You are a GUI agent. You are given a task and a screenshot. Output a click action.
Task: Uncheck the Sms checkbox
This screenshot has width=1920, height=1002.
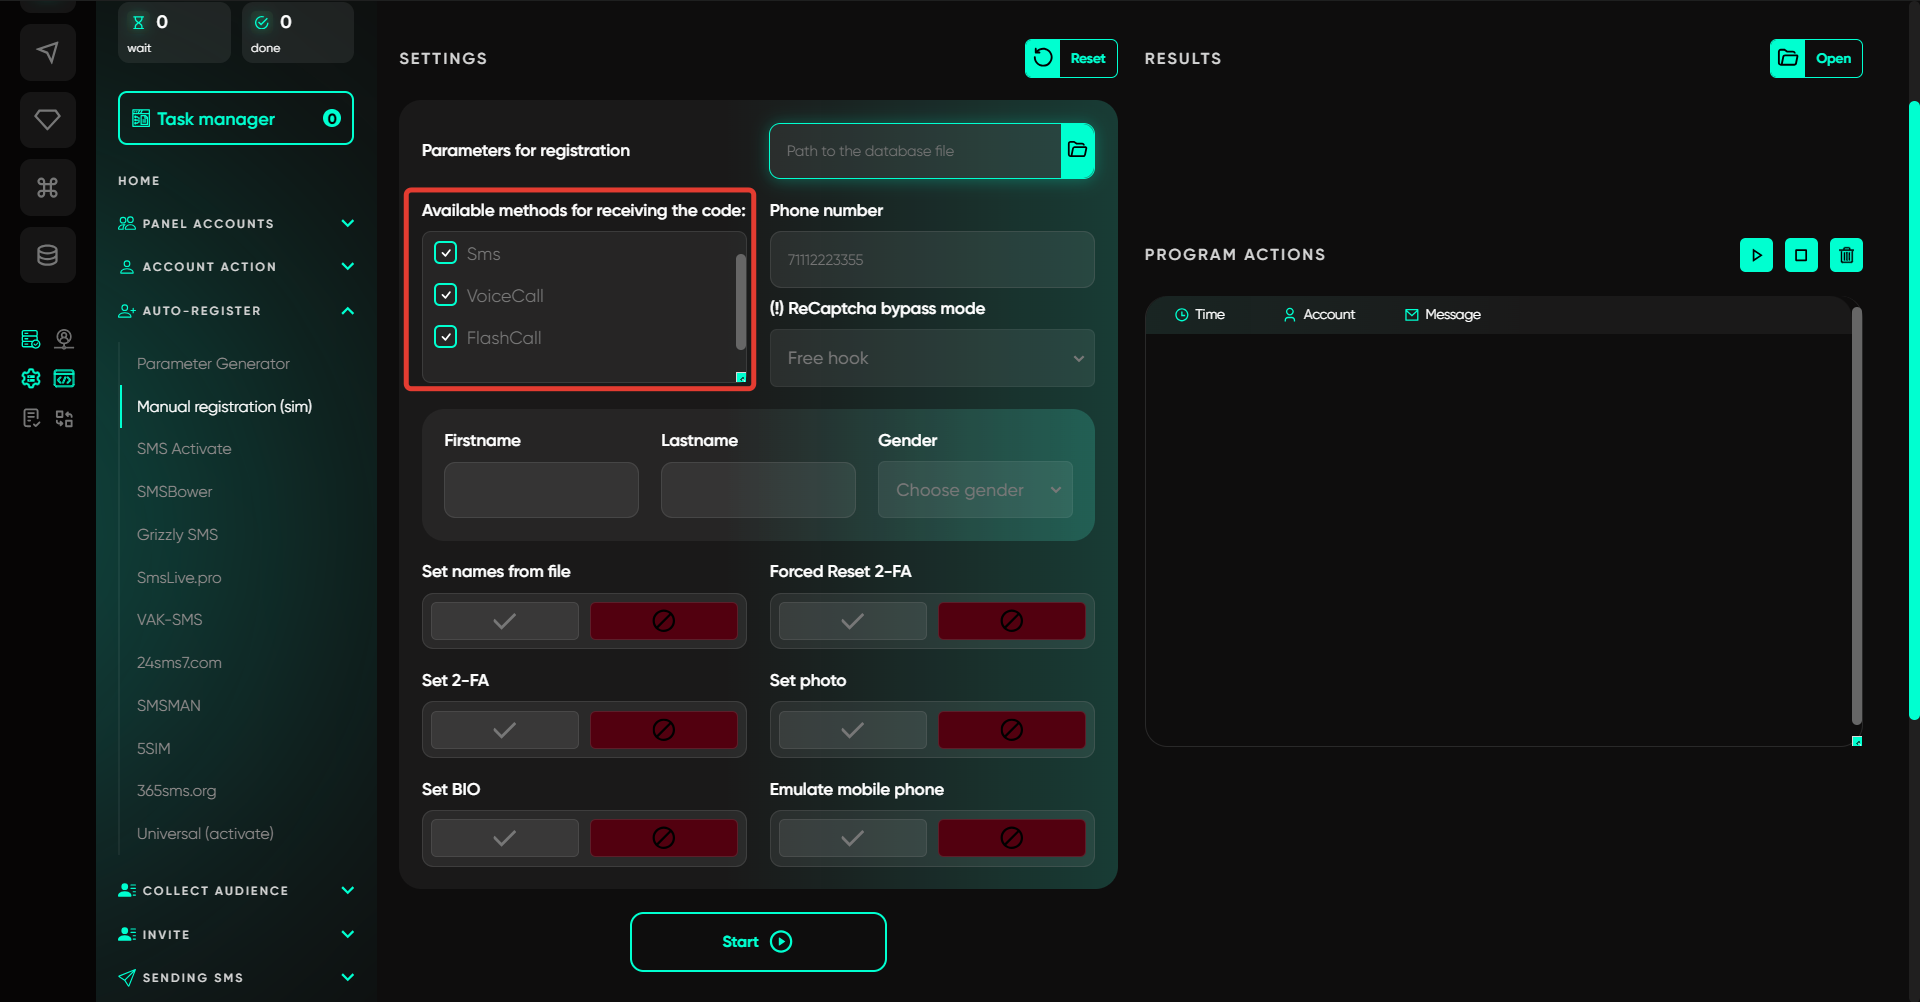pos(446,253)
